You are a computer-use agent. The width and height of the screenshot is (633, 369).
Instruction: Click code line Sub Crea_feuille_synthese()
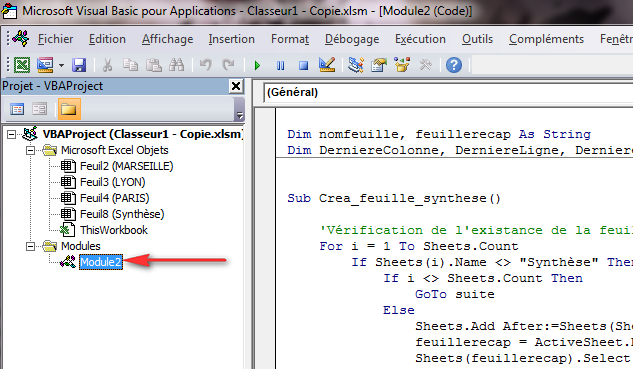[394, 198]
